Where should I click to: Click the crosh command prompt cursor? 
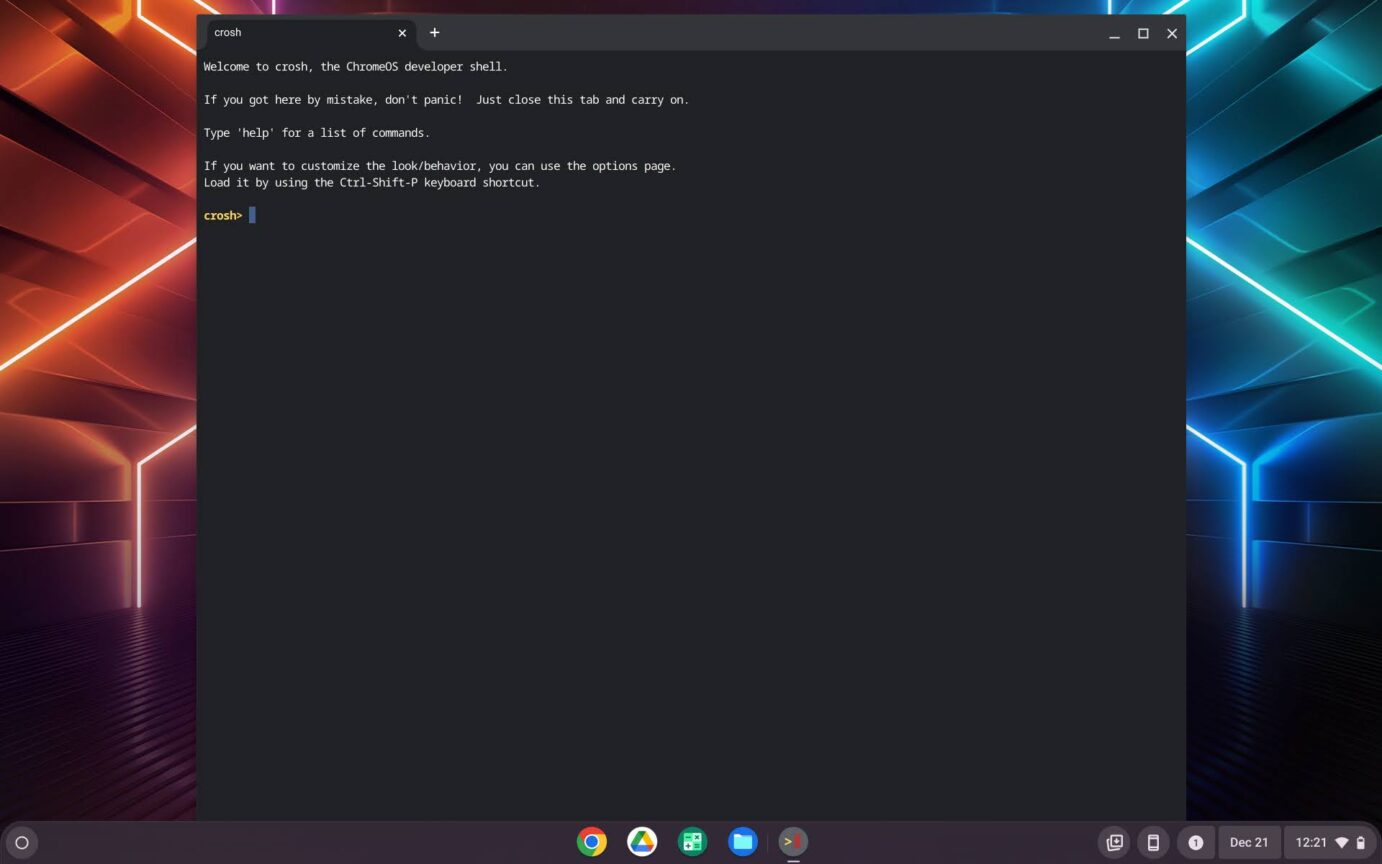coord(252,214)
